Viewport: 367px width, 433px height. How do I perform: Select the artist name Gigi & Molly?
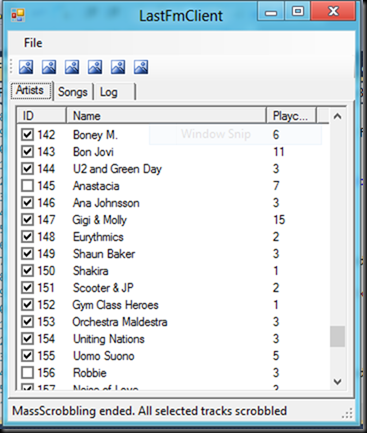point(99,220)
